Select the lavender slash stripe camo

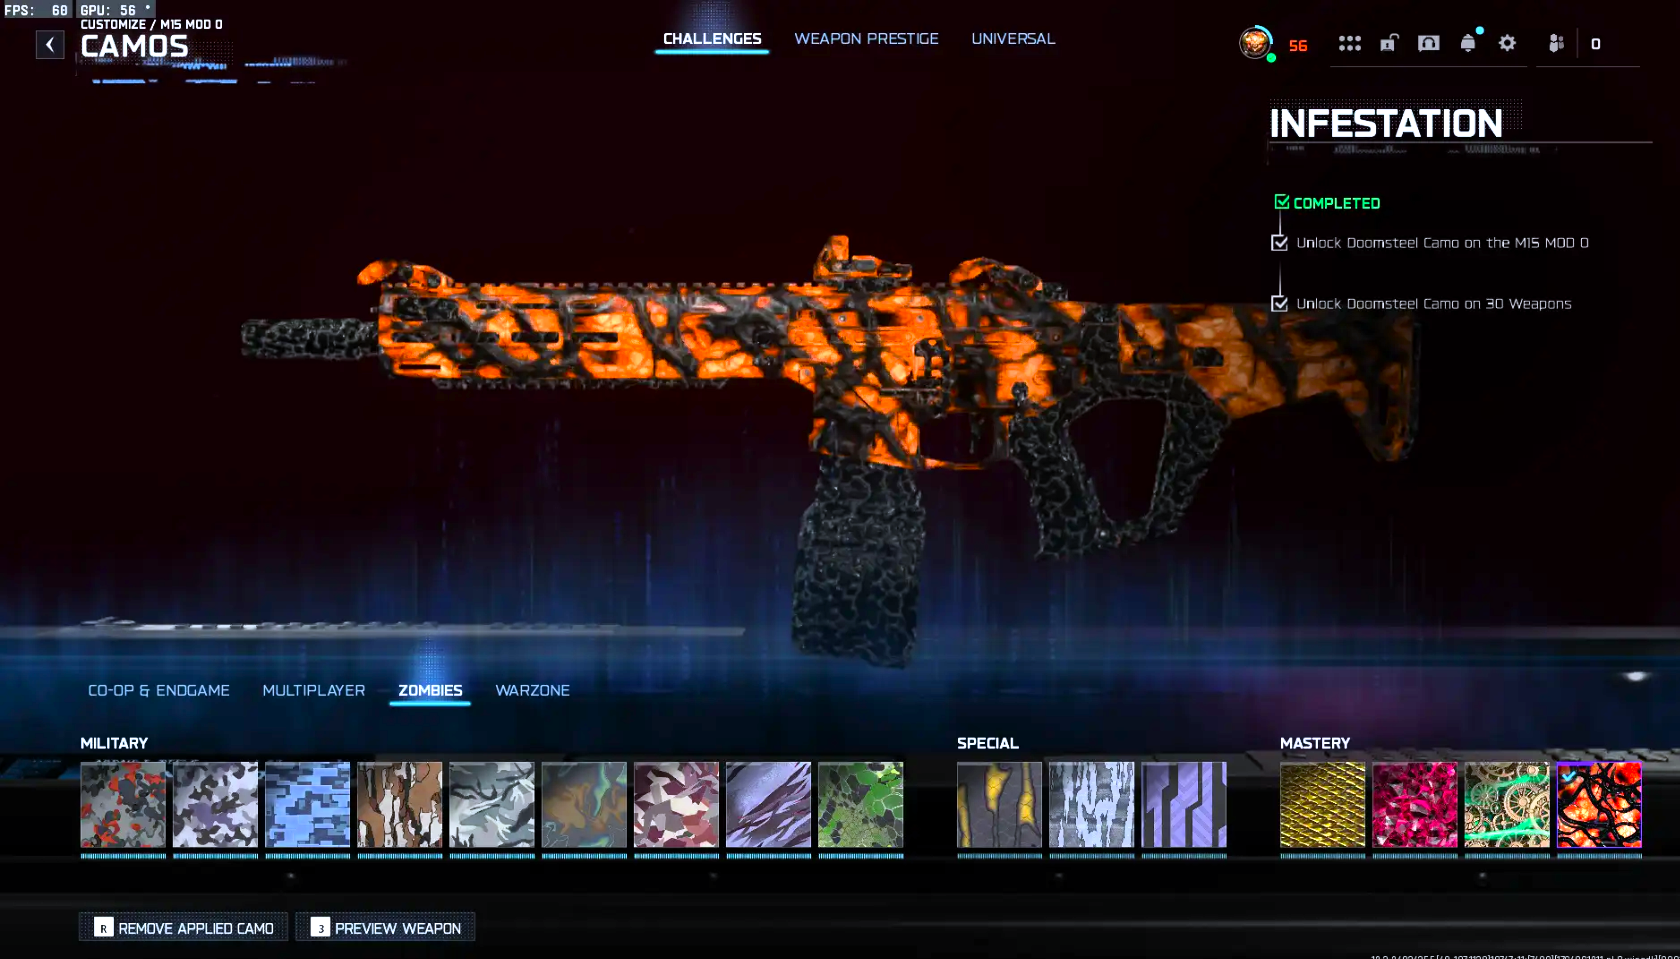[x=768, y=805]
